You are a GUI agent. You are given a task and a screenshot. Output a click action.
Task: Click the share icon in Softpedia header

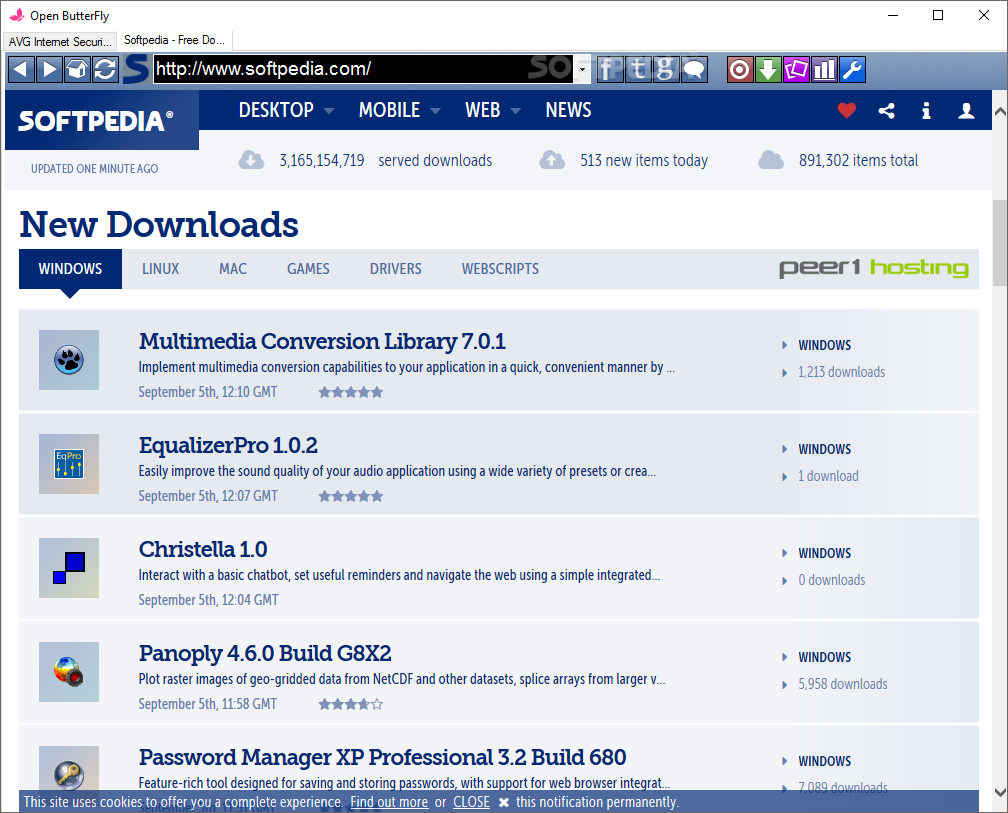[886, 111]
